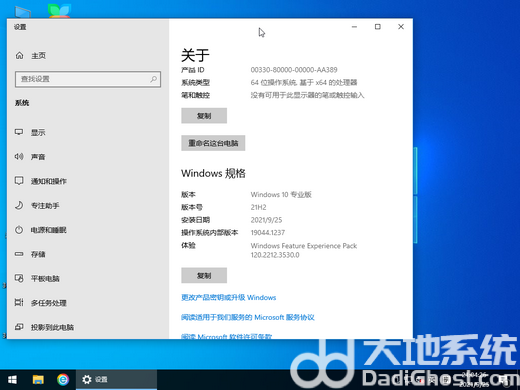The image size is (520, 390).
Task: Select the 存储 storage drive icon
Action: click(x=19, y=254)
